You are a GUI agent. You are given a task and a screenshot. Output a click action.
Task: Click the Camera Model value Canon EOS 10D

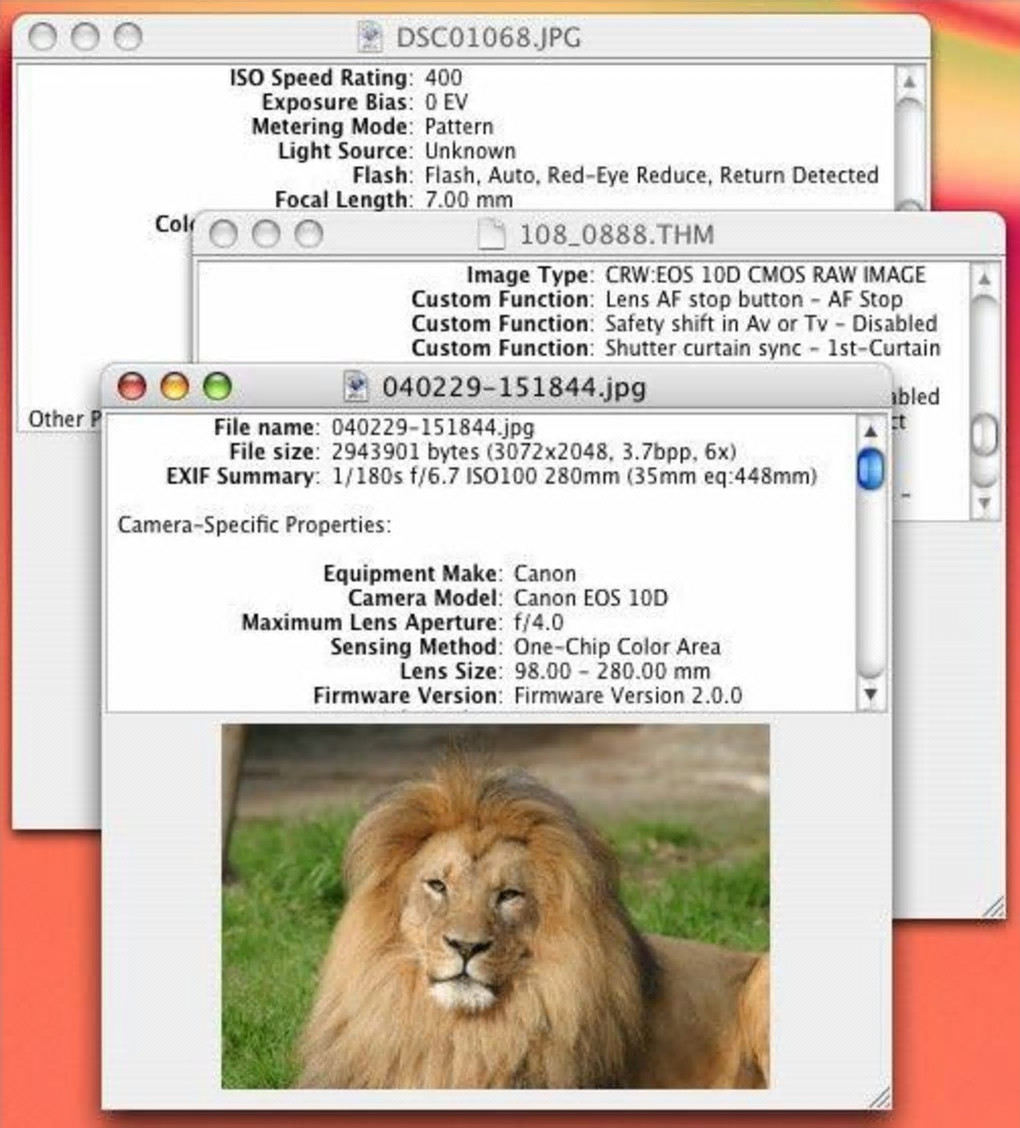pyautogui.click(x=591, y=598)
